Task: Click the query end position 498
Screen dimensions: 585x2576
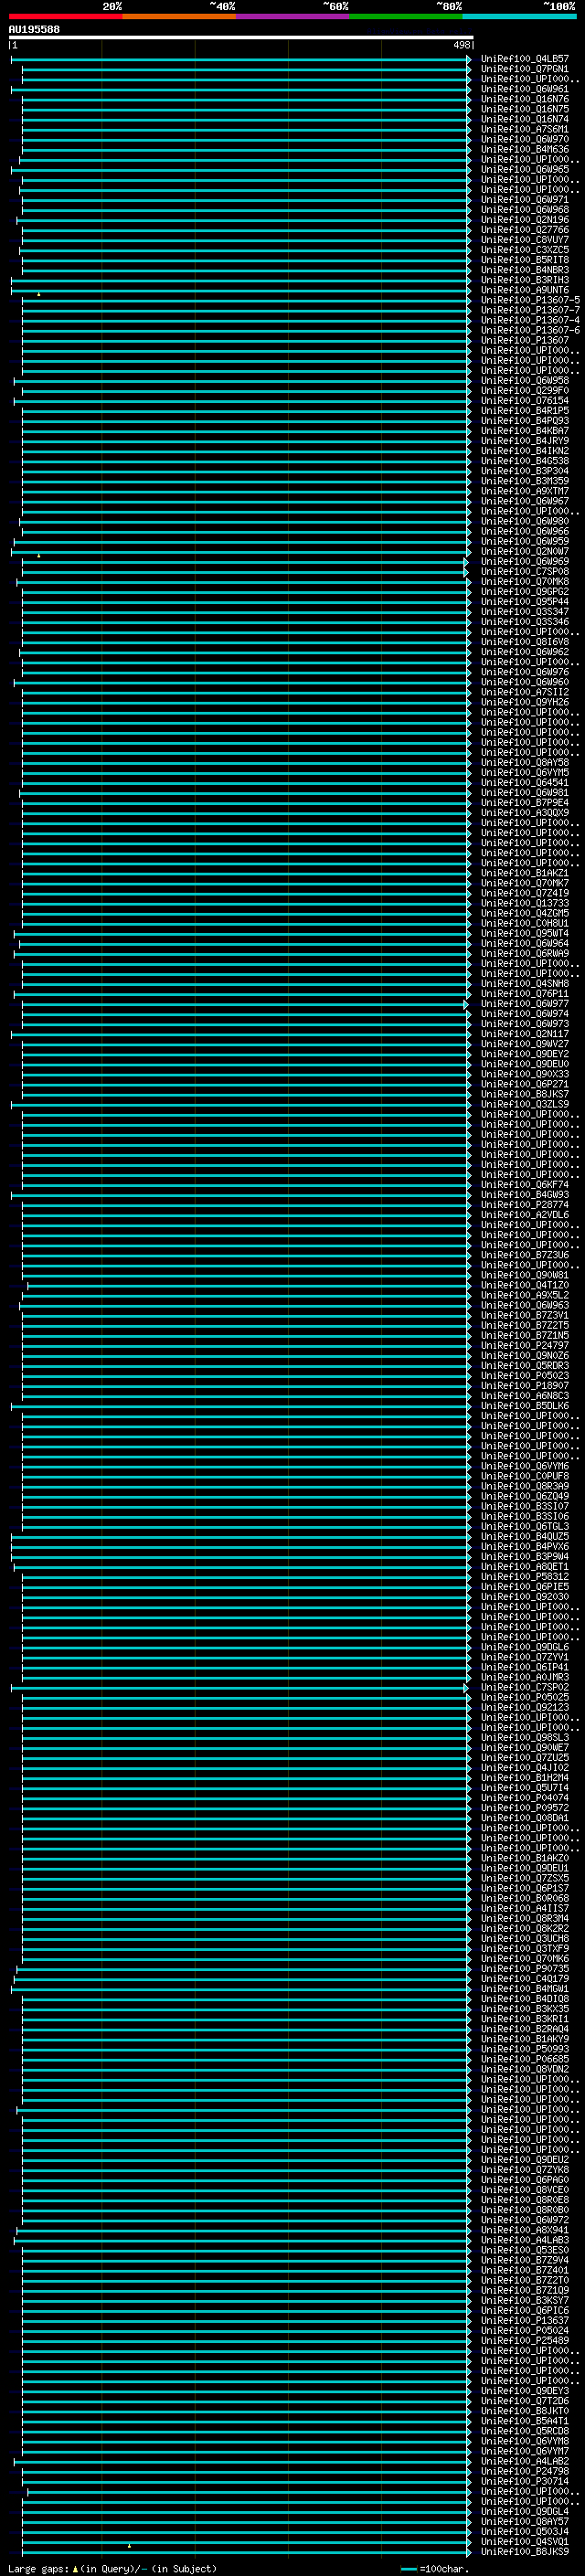Action: pos(461,45)
